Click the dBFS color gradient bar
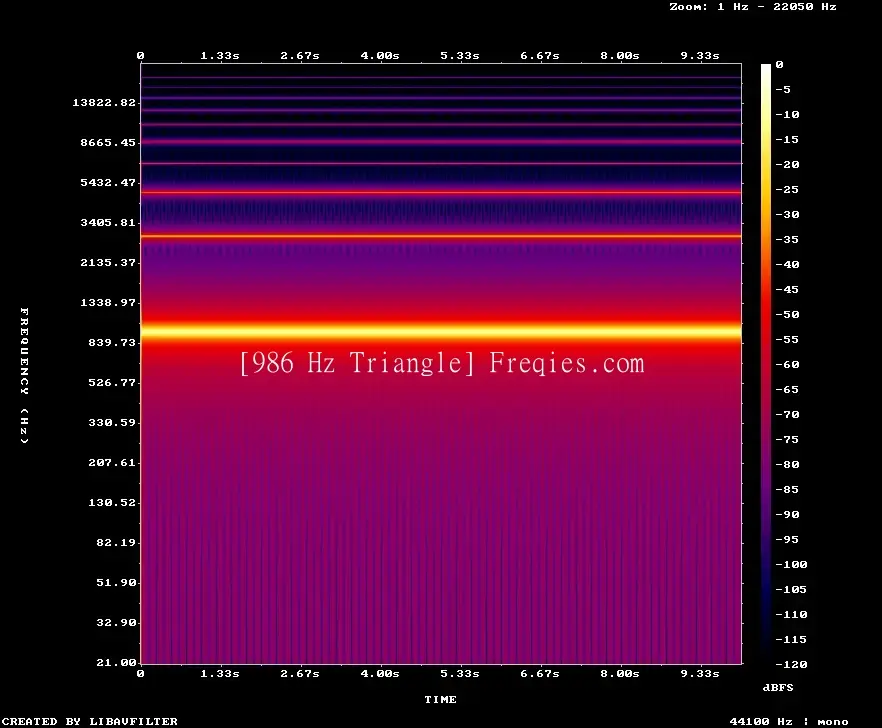This screenshot has height=728, width=882. coord(766,364)
